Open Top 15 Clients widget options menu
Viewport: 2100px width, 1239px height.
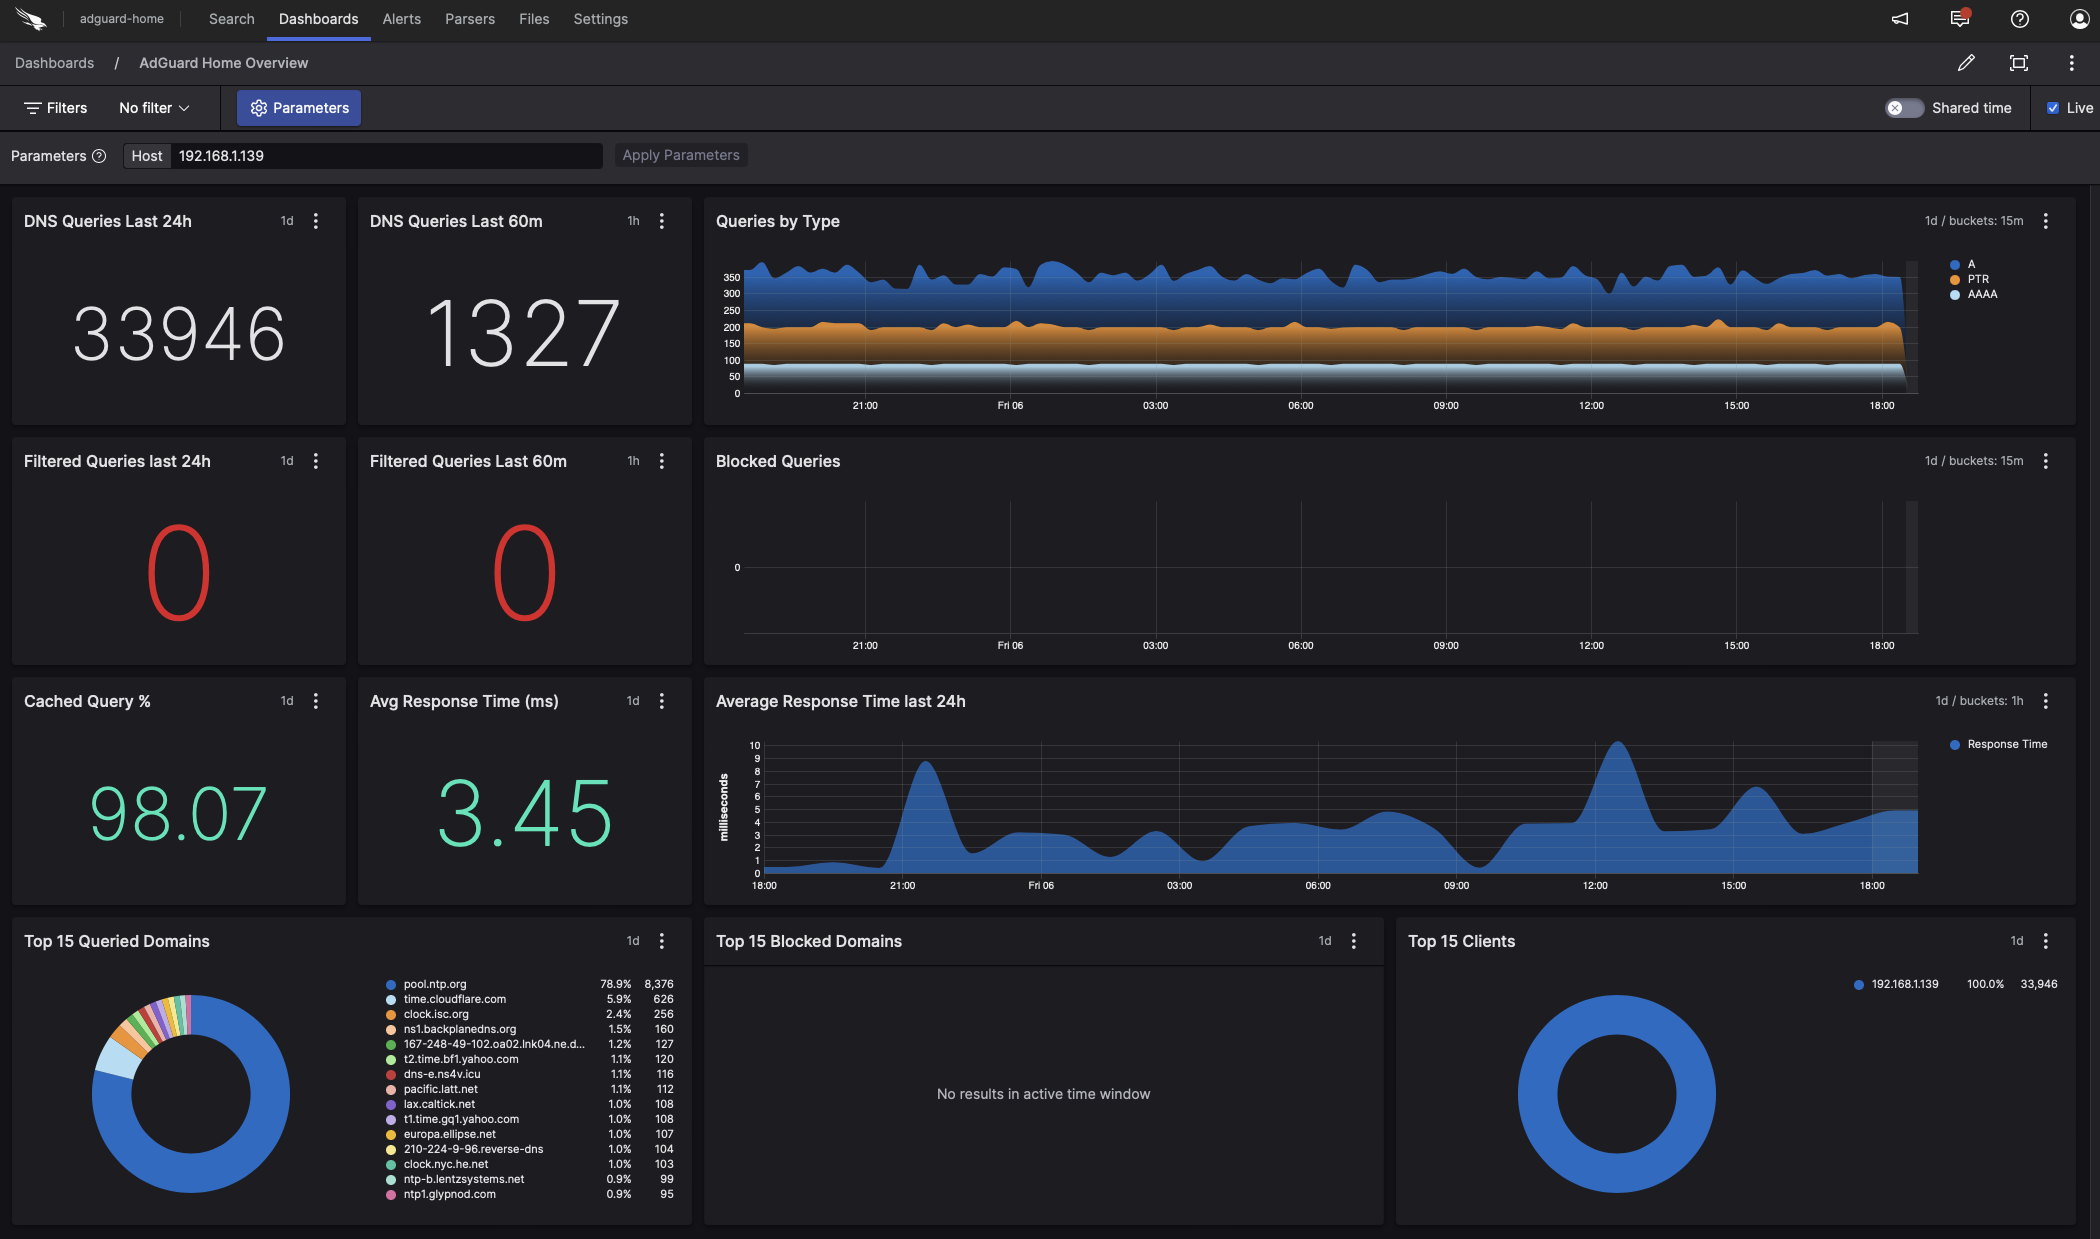[2045, 941]
